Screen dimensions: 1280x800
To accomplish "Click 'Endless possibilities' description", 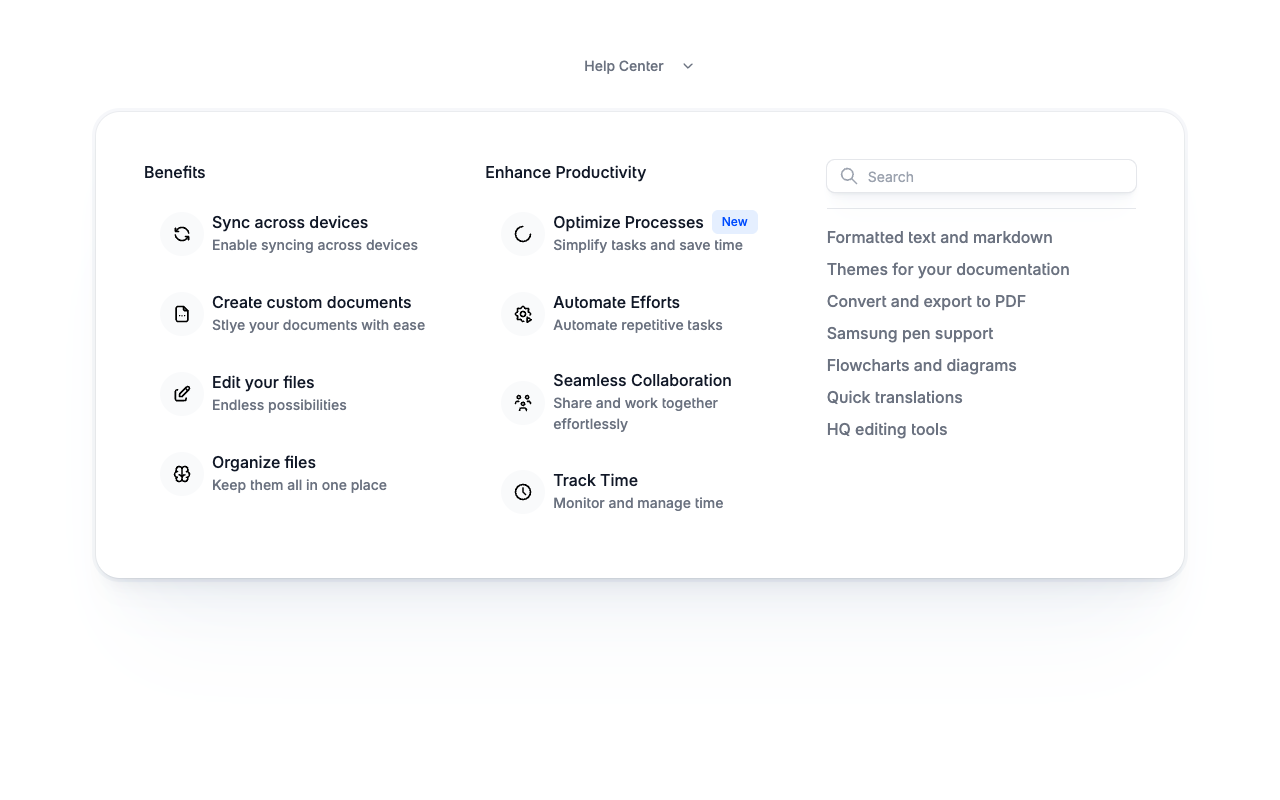I will tap(279, 405).
